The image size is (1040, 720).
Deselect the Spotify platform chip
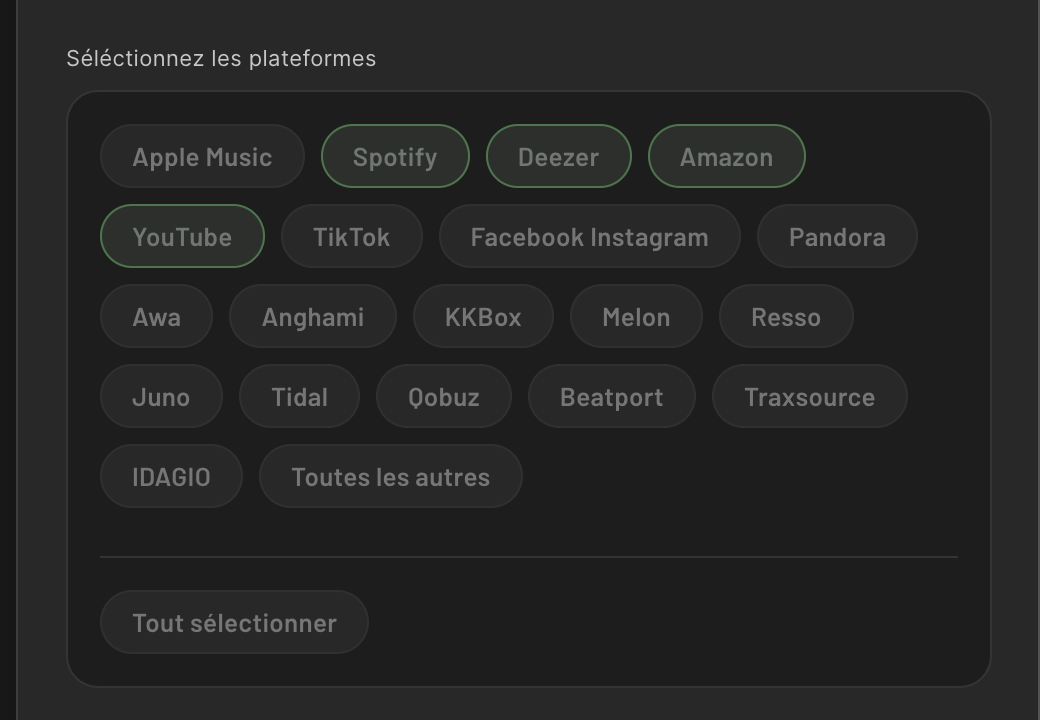[x=395, y=157]
